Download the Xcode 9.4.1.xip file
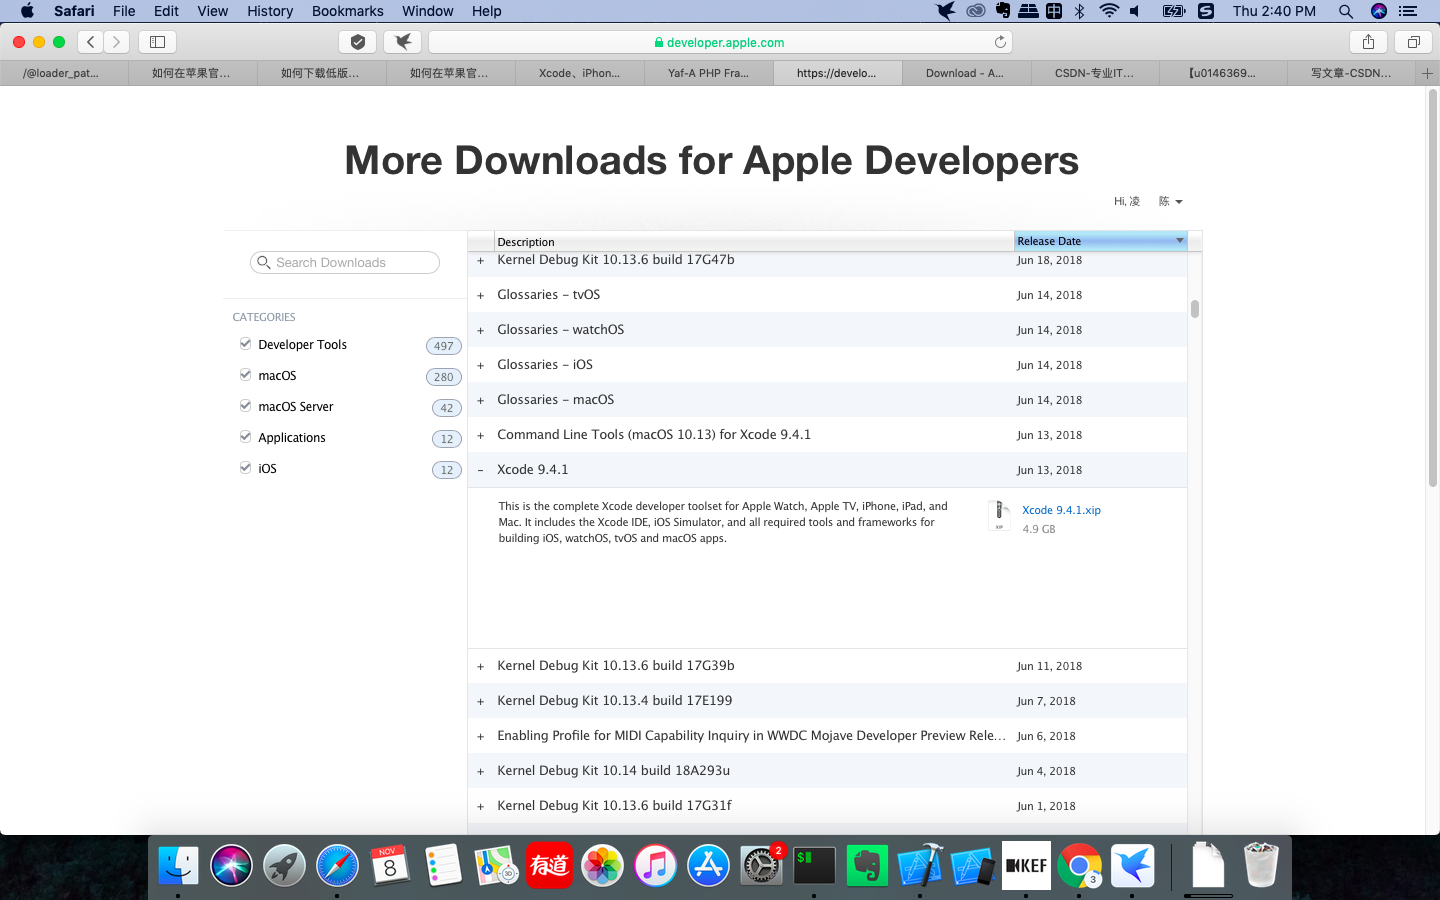 point(1060,510)
